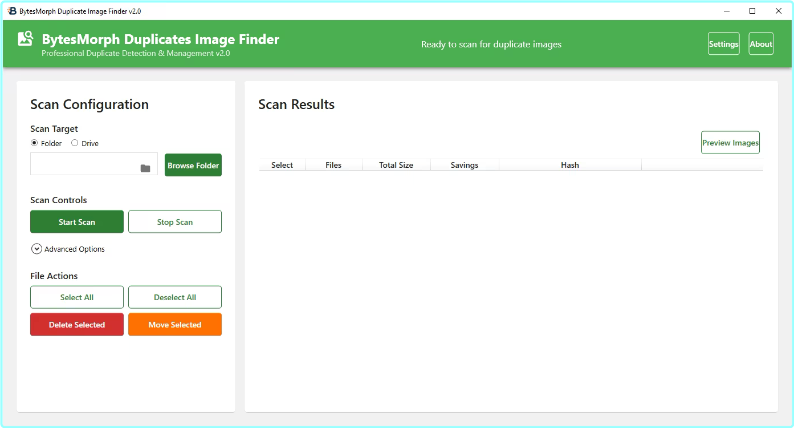794x428 pixels.
Task: Click the folder icon in path field
Action: pyautogui.click(x=145, y=168)
